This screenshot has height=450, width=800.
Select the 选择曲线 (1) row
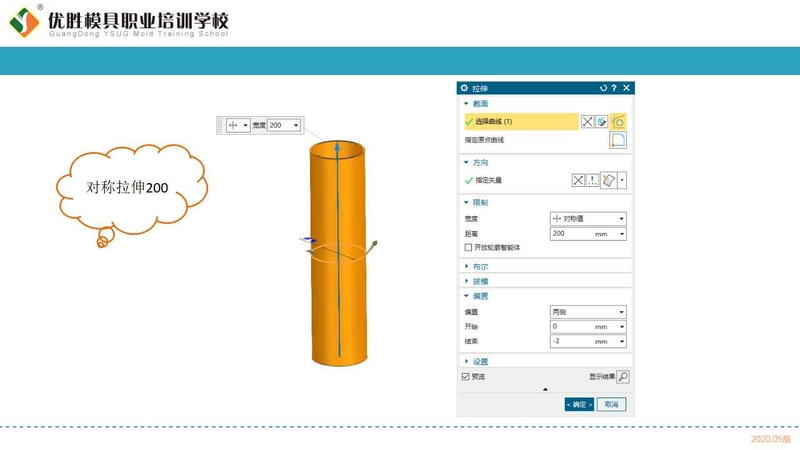pos(521,121)
